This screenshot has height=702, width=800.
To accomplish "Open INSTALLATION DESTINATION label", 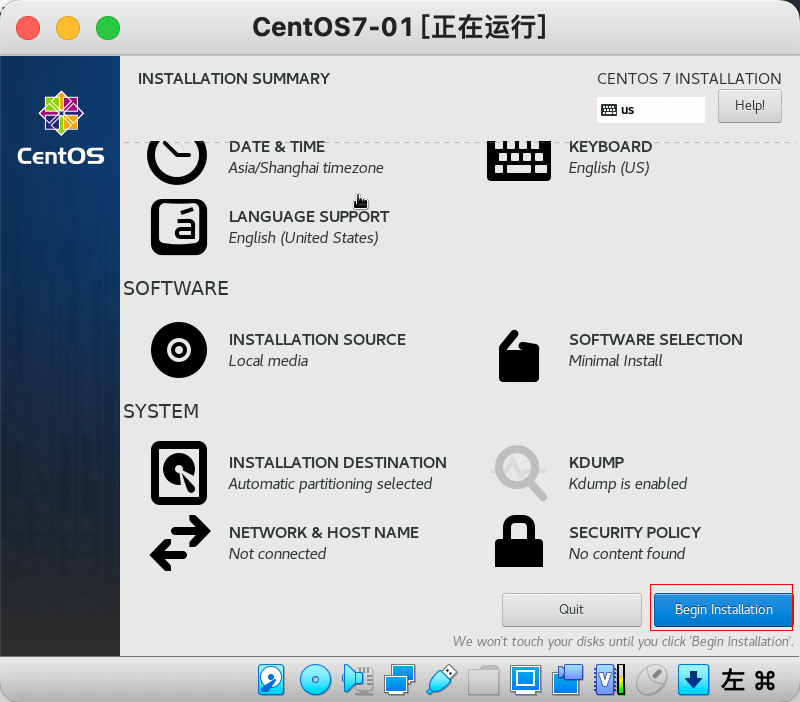I will click(337, 462).
